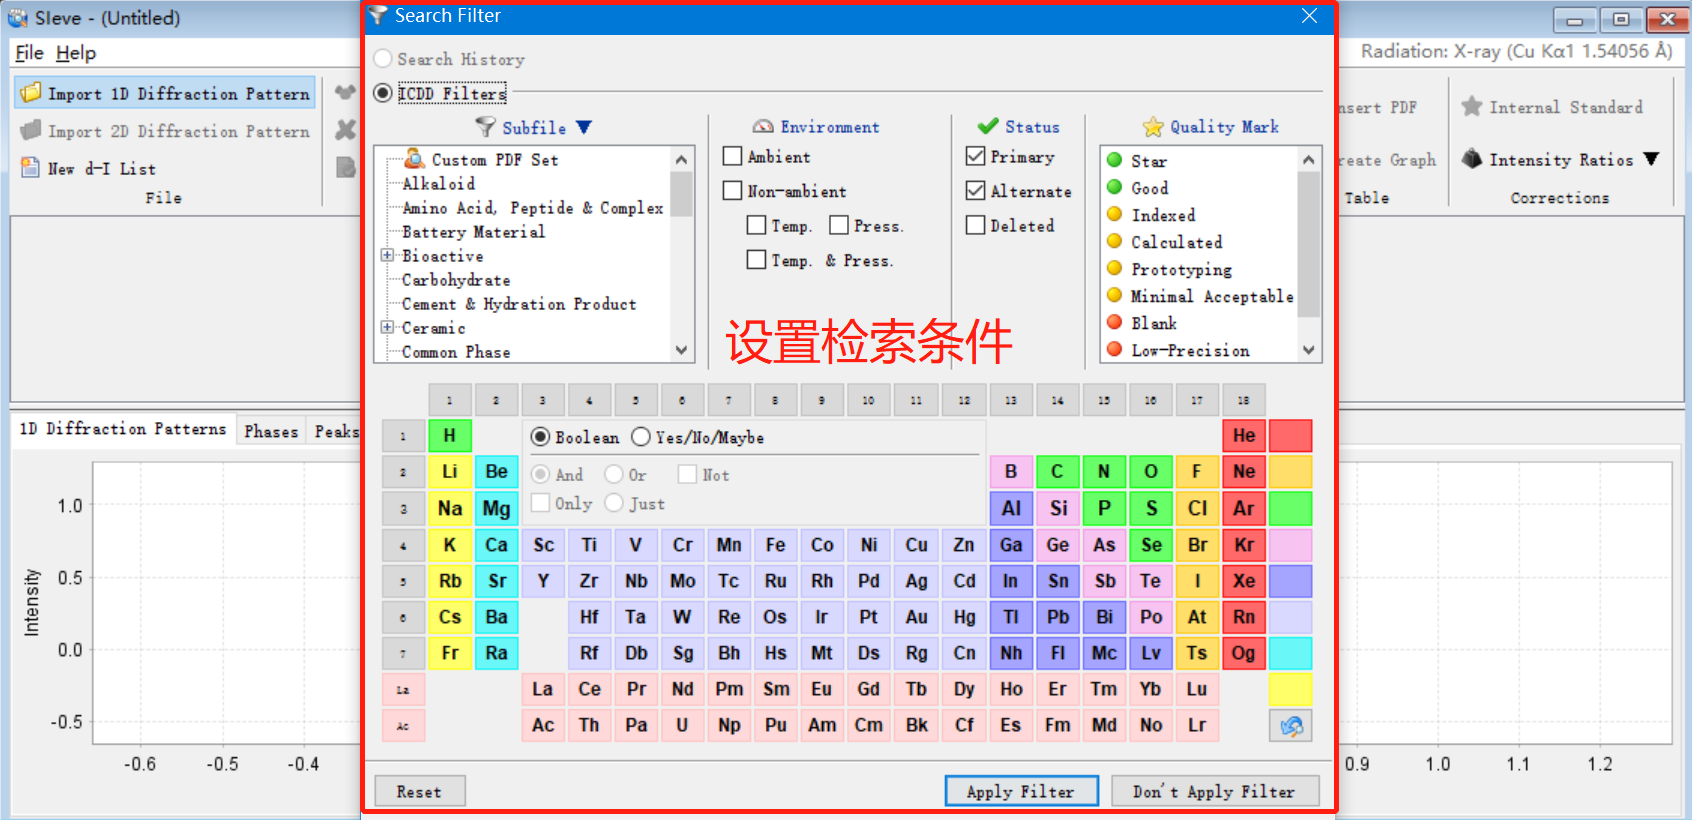Switch to the Phases tab
This screenshot has height=820, width=1692.
271,431
